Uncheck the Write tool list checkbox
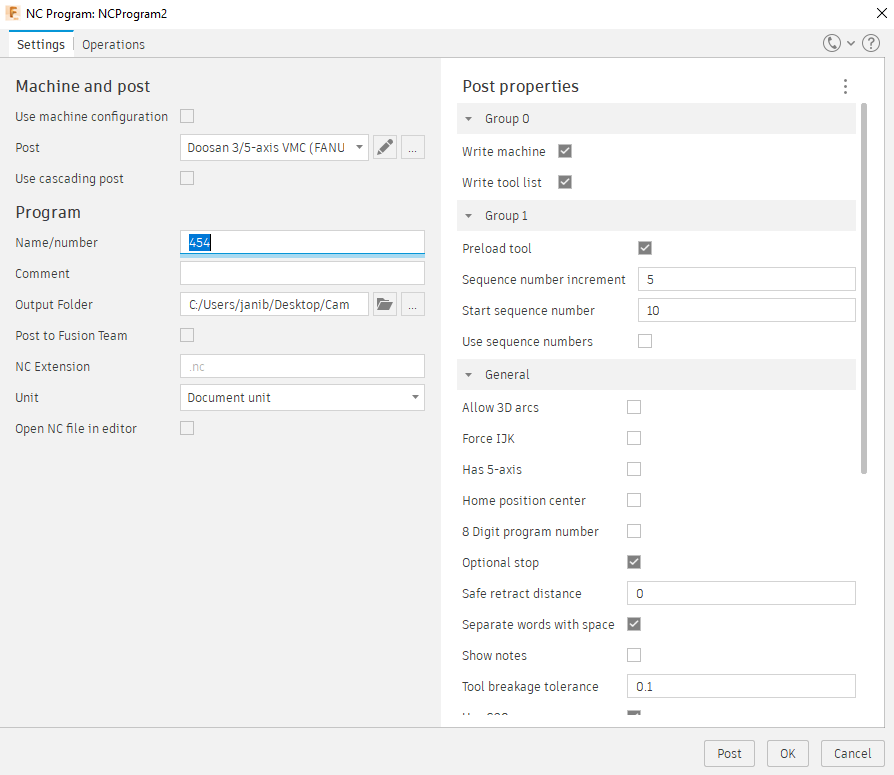 (565, 183)
